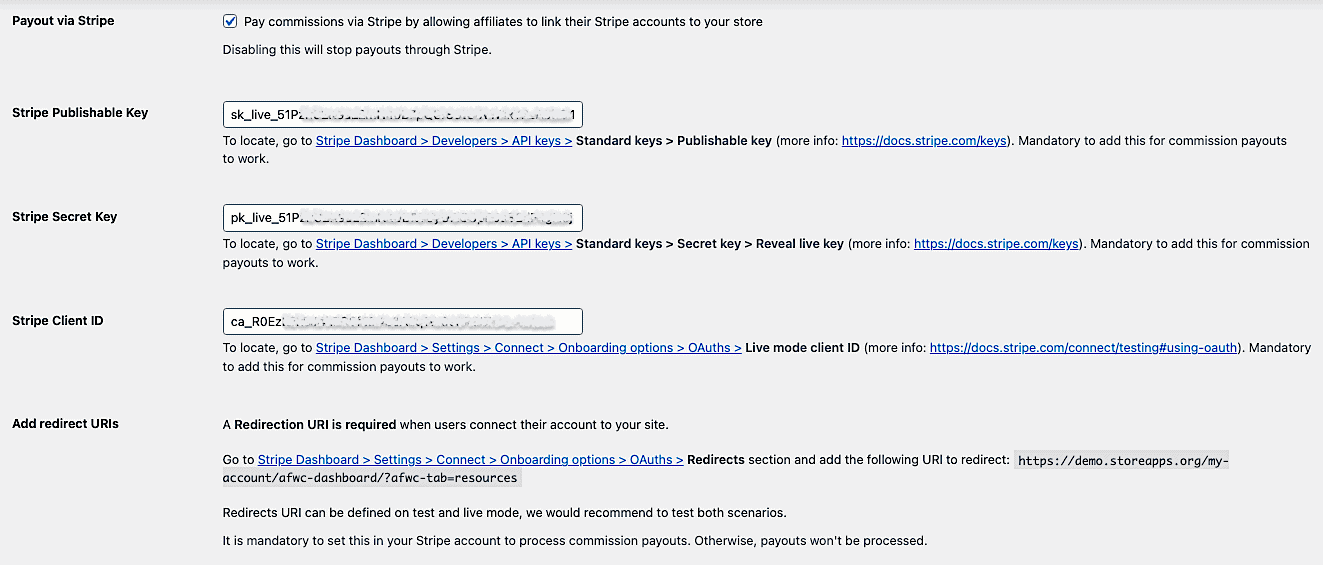Open the connect/testing#using-oauth docs link

[1084, 348]
